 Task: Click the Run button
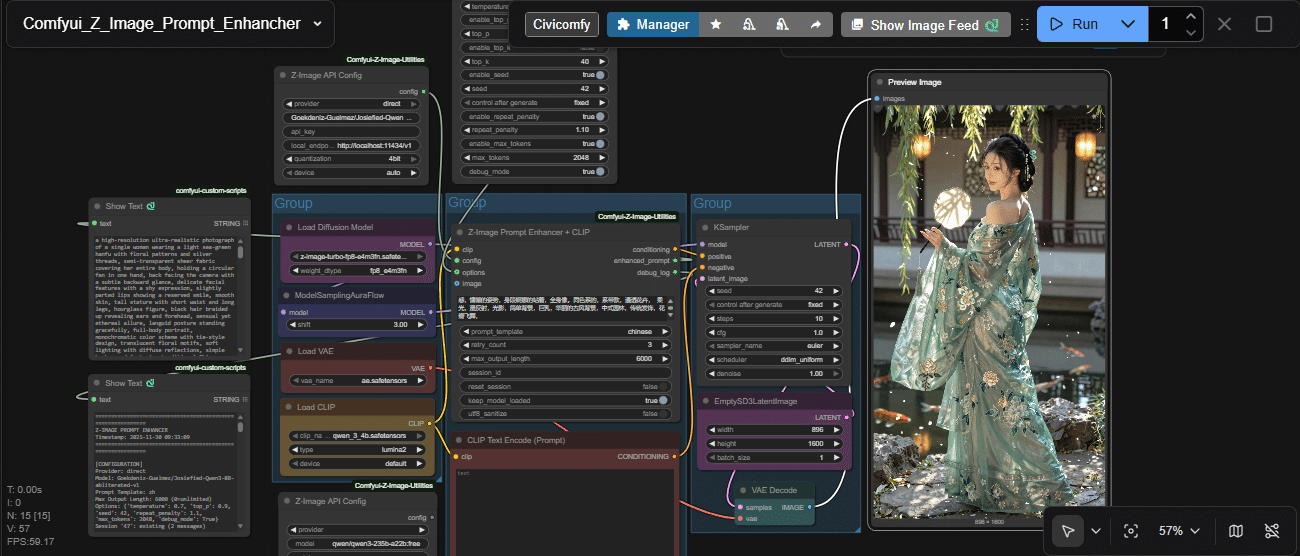click(x=1075, y=24)
